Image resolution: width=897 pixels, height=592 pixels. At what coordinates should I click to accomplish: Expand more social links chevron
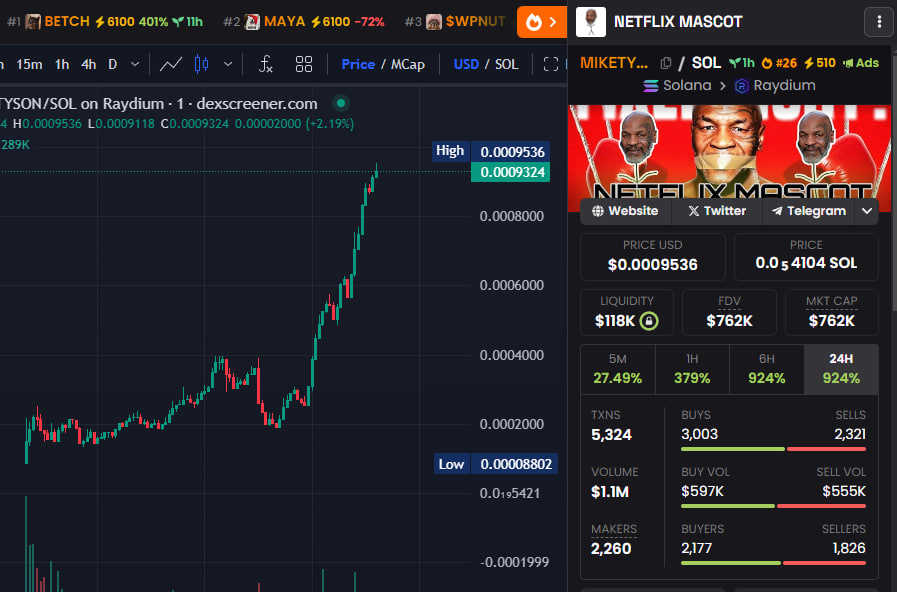[867, 211]
